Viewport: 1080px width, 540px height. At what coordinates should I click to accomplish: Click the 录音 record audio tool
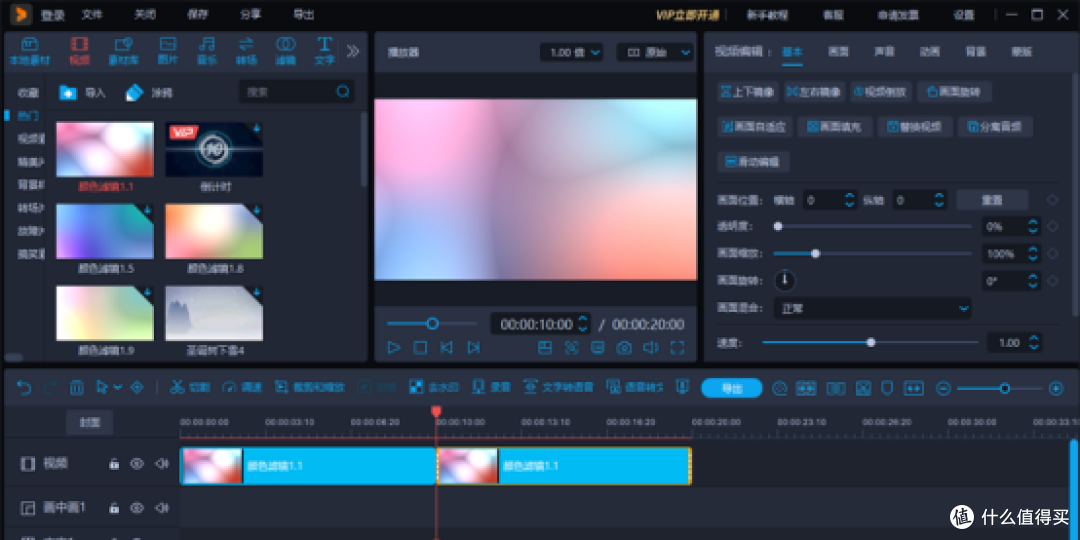pos(491,388)
